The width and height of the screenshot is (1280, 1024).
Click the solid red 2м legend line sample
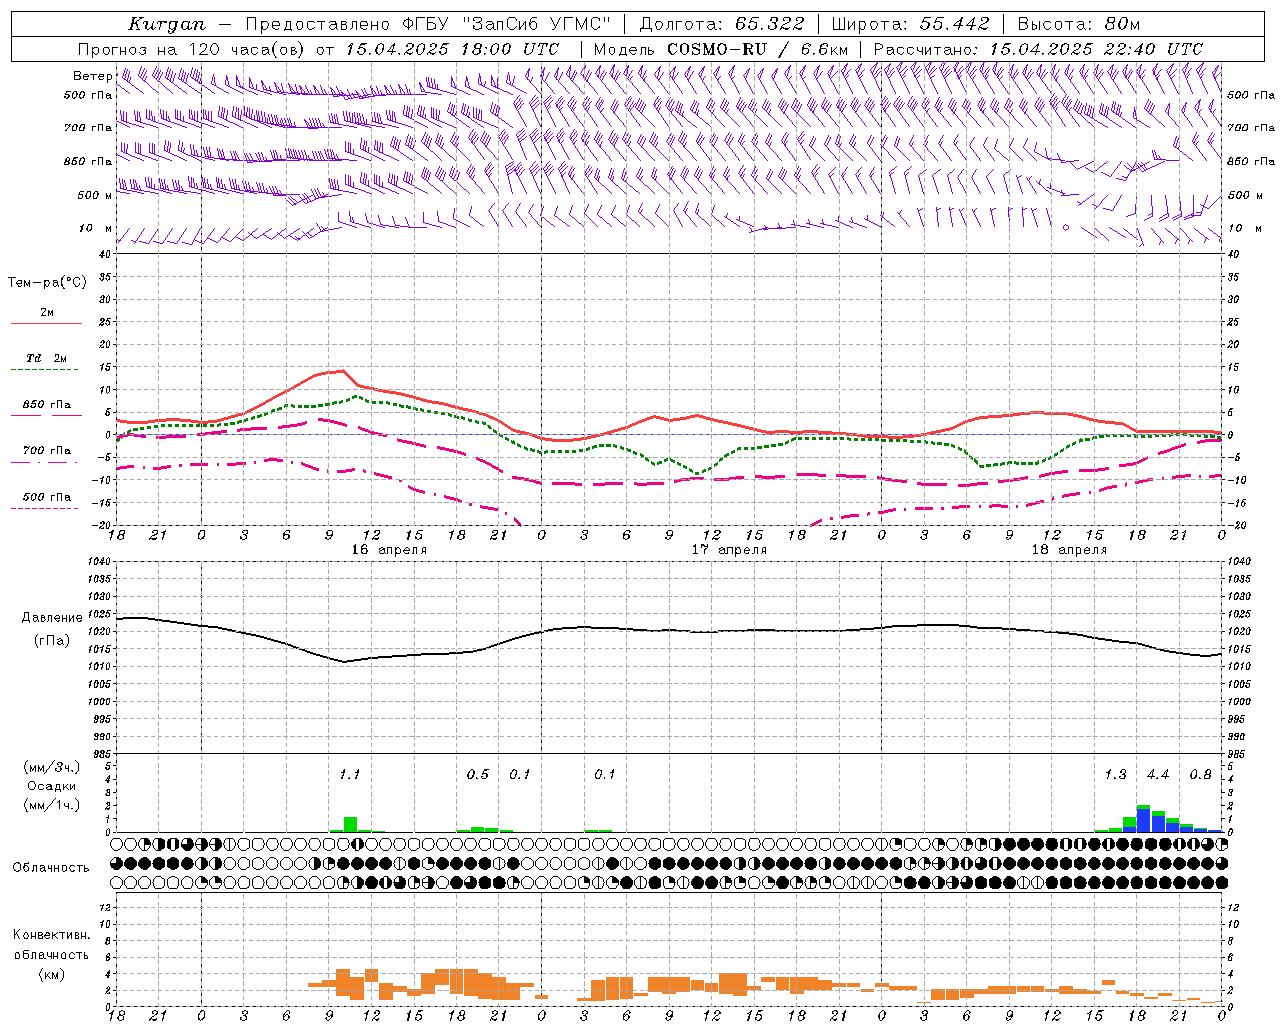(x=46, y=324)
